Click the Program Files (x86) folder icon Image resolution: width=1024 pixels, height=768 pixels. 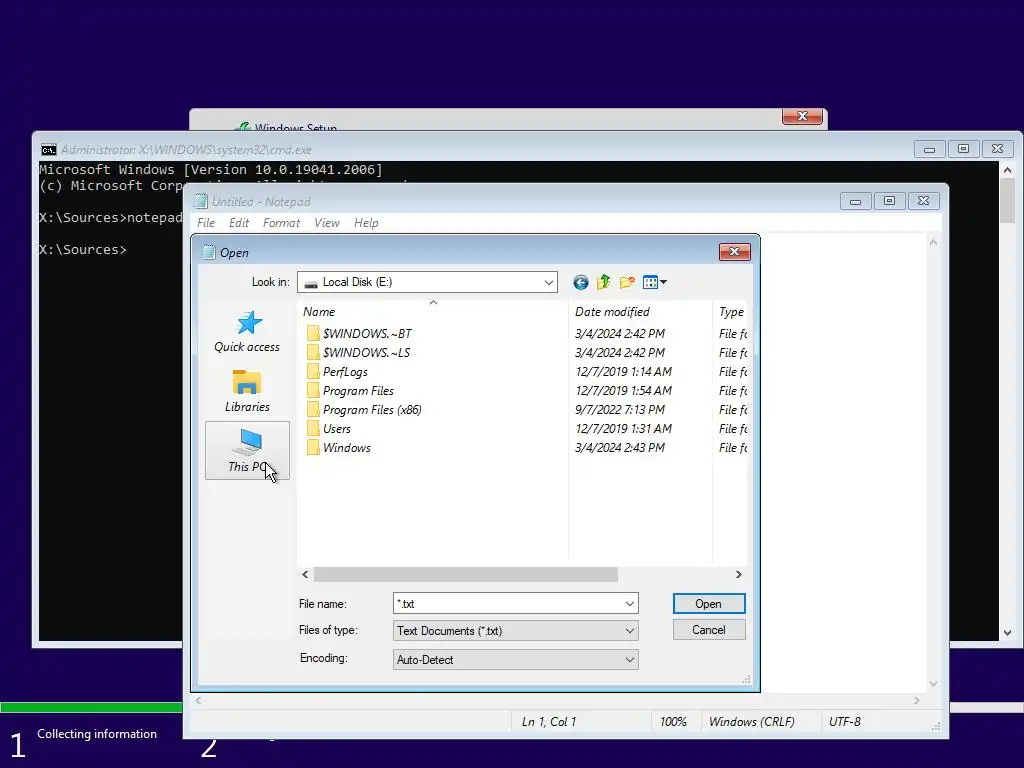tap(313, 409)
